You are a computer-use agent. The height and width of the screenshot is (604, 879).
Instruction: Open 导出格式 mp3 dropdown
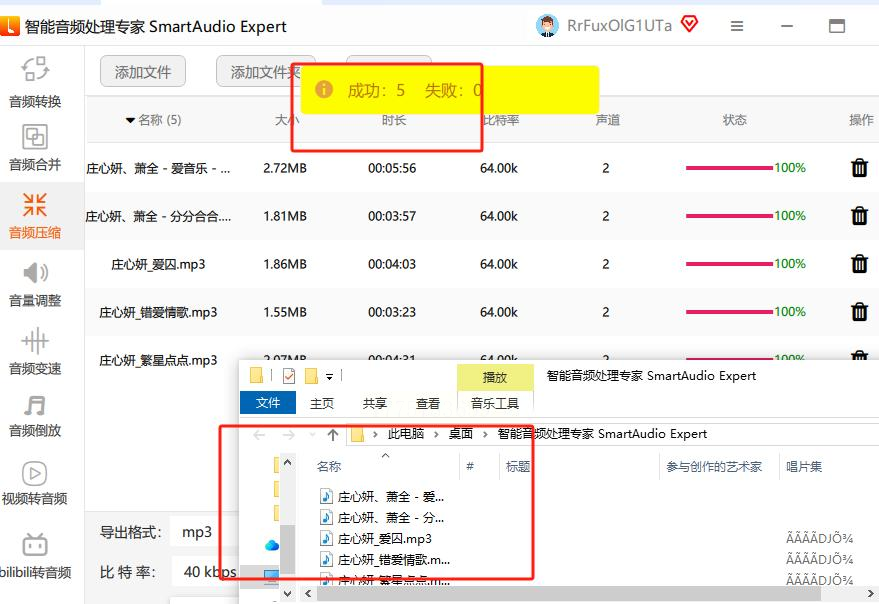tap(204, 532)
